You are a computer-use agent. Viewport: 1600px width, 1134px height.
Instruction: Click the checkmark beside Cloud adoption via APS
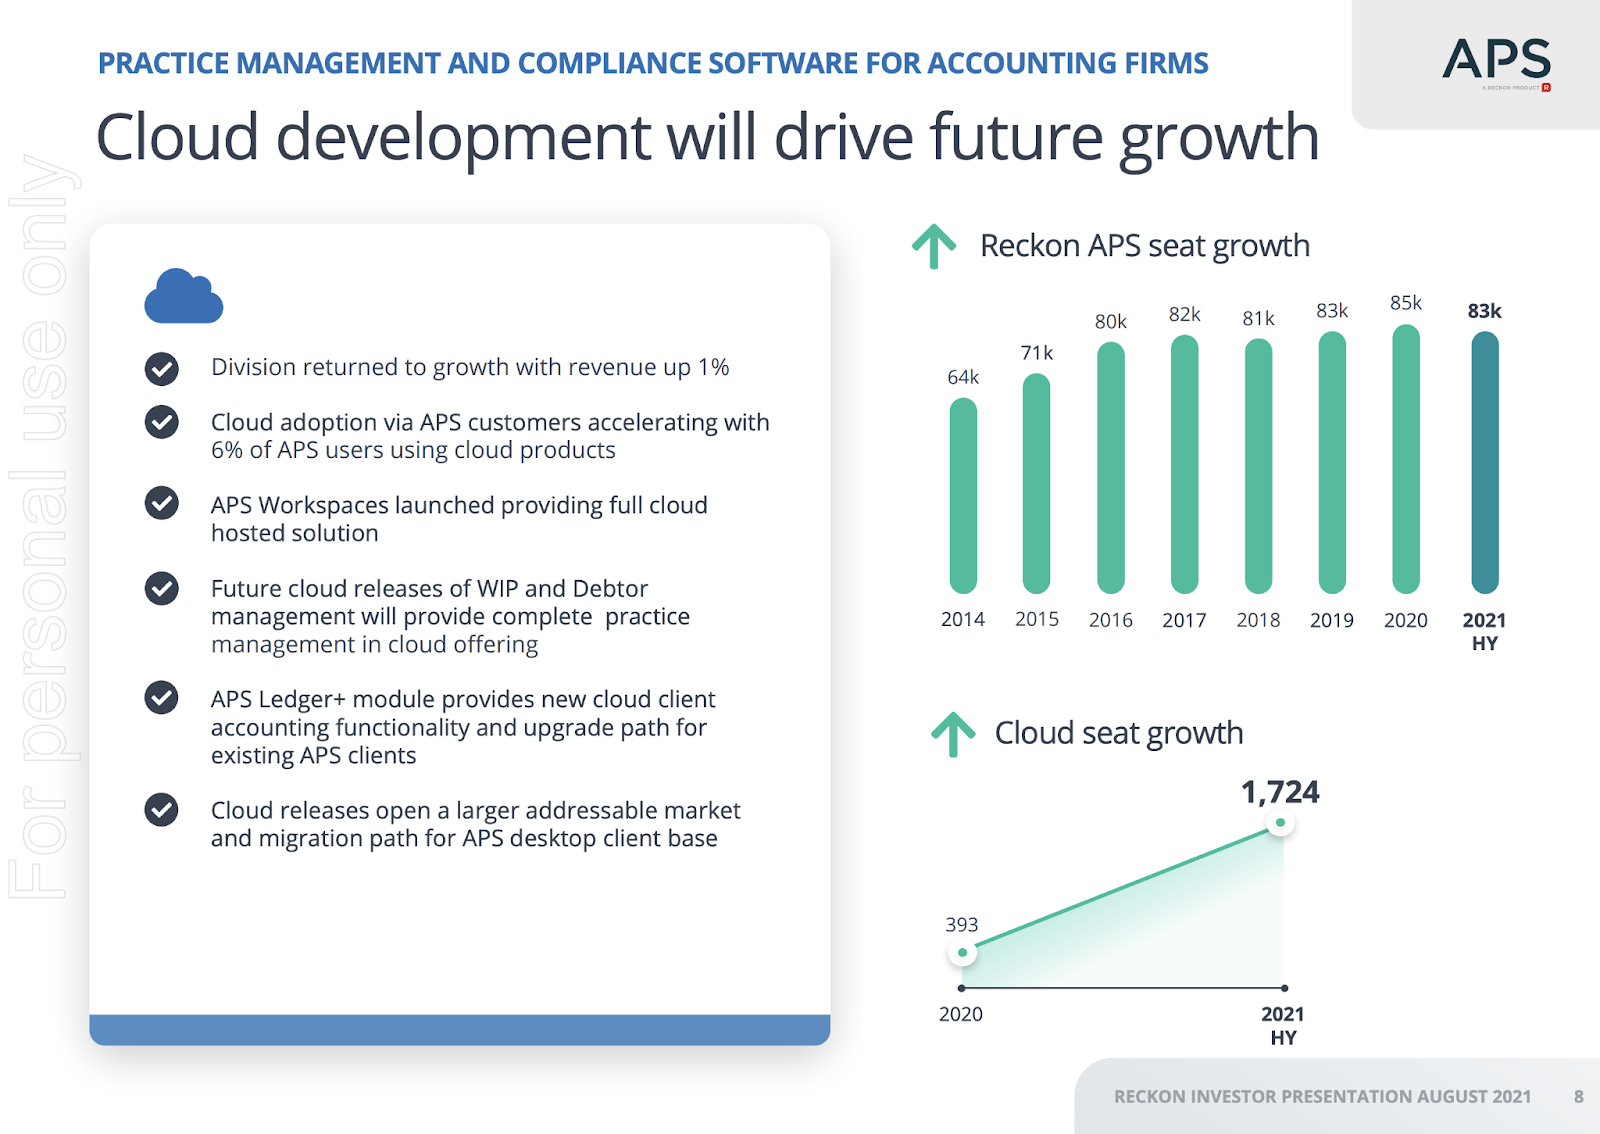[162, 422]
